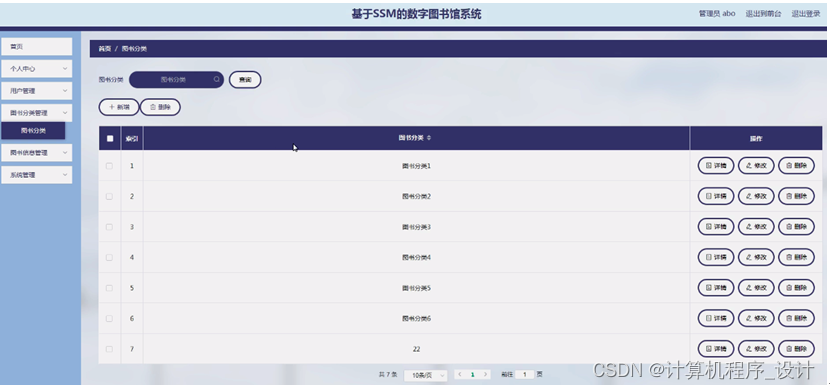Open 详情 for row 图书分类2
Screen dimensions: 830x389
[716, 196]
